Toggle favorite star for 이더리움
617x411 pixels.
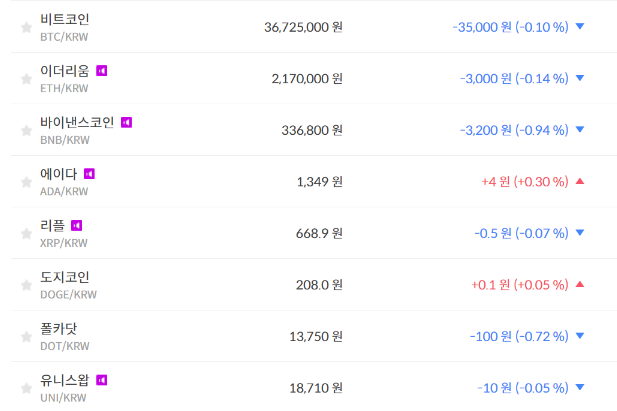[26, 79]
